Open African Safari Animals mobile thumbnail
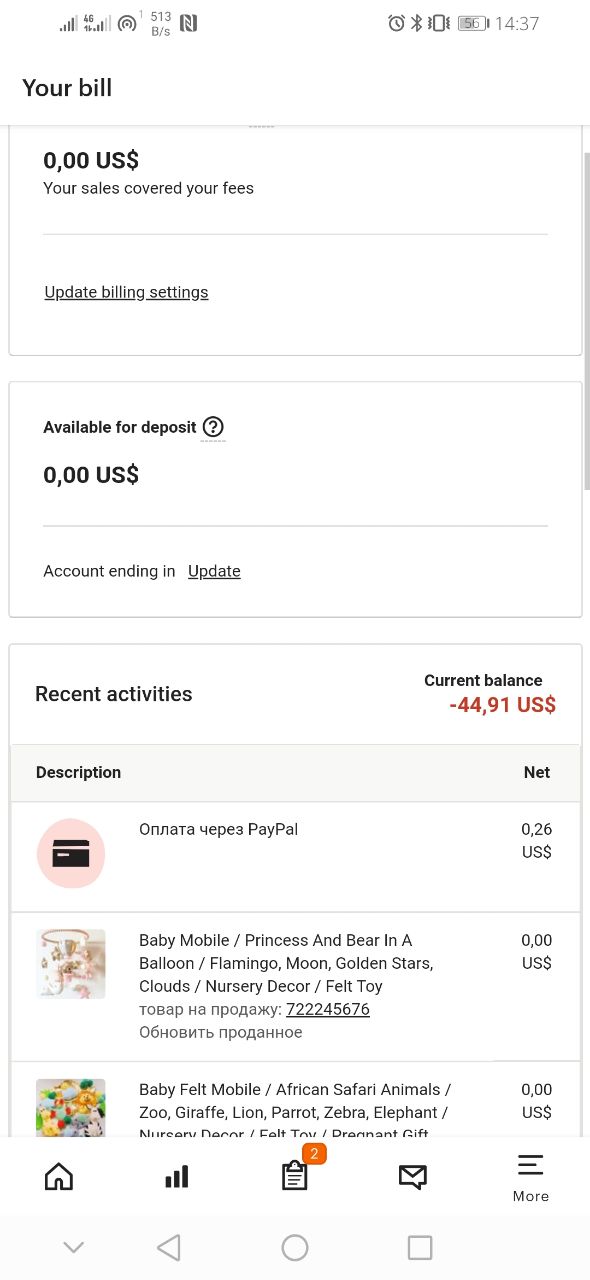Image resolution: width=590 pixels, height=1280 pixels. click(71, 1108)
